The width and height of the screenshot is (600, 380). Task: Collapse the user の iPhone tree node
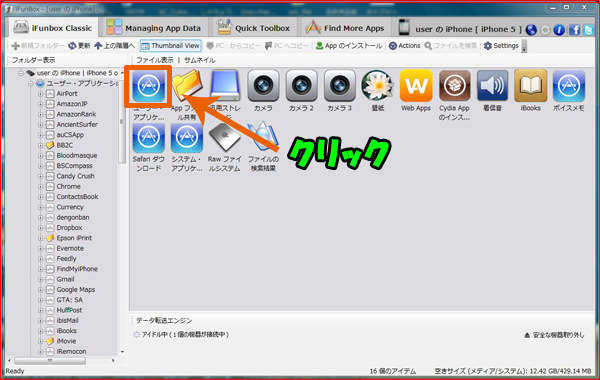pos(21,73)
